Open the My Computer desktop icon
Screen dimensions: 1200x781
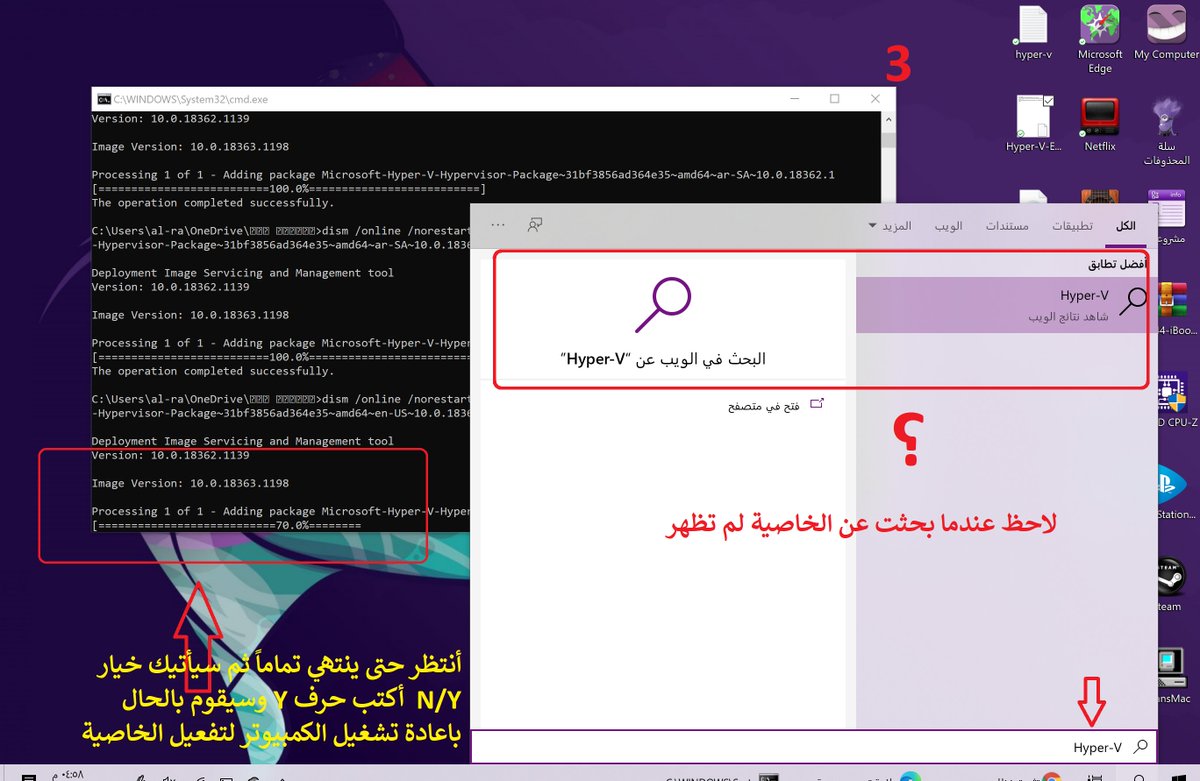(x=1166, y=33)
